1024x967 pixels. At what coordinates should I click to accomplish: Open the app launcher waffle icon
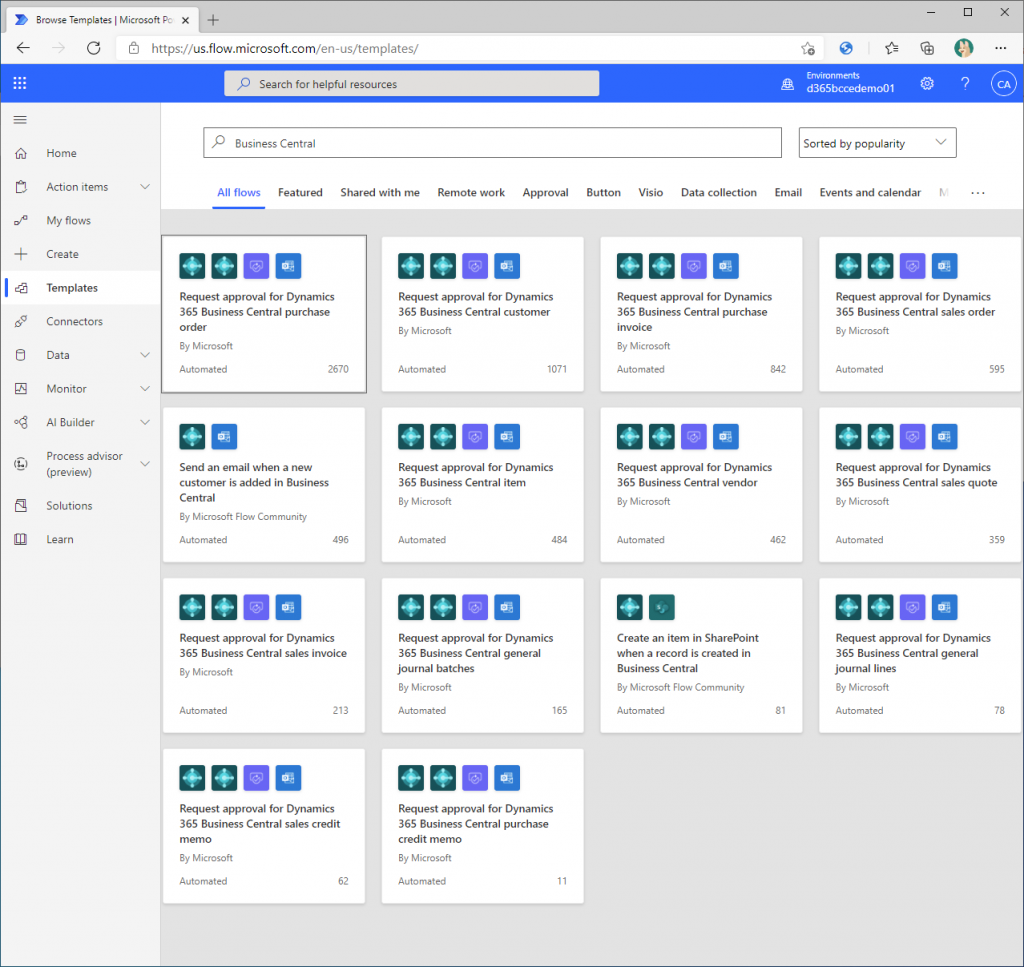pyautogui.click(x=20, y=83)
